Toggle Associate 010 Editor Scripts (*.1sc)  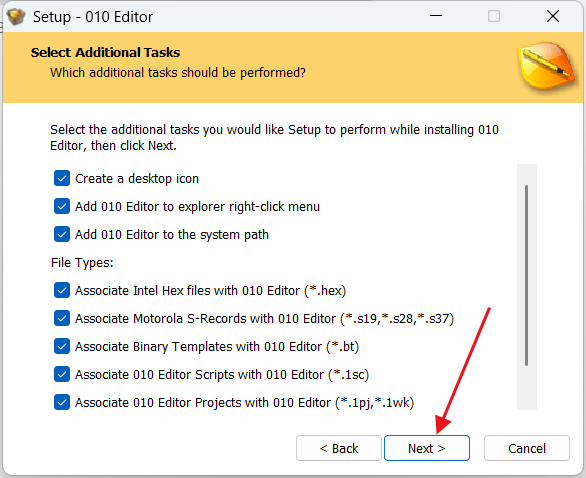[62, 374]
